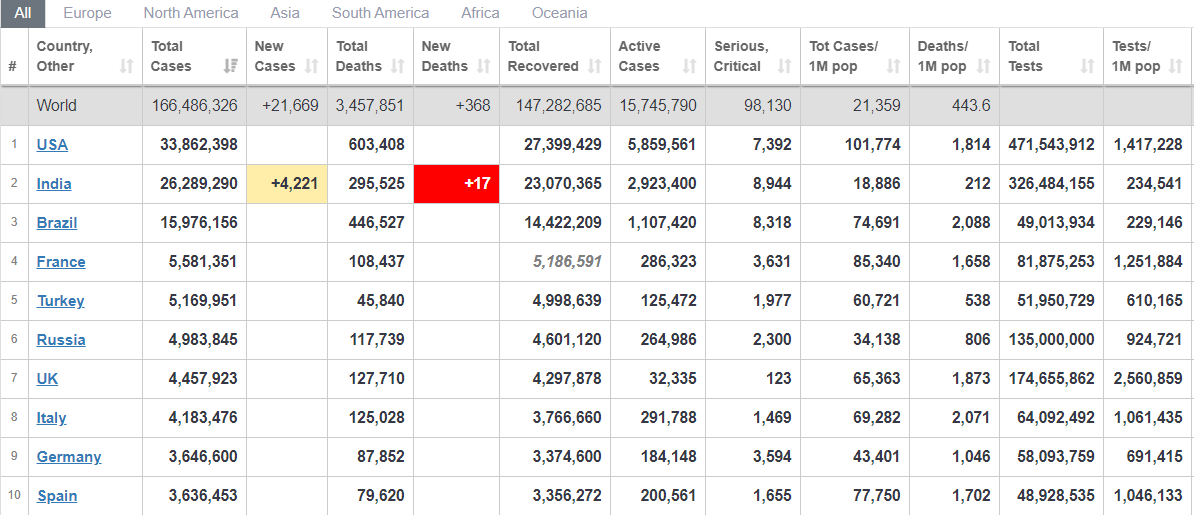Click sort icon in Total Cases header
This screenshot has height=515, width=1194.
pyautogui.click(x=231, y=66)
